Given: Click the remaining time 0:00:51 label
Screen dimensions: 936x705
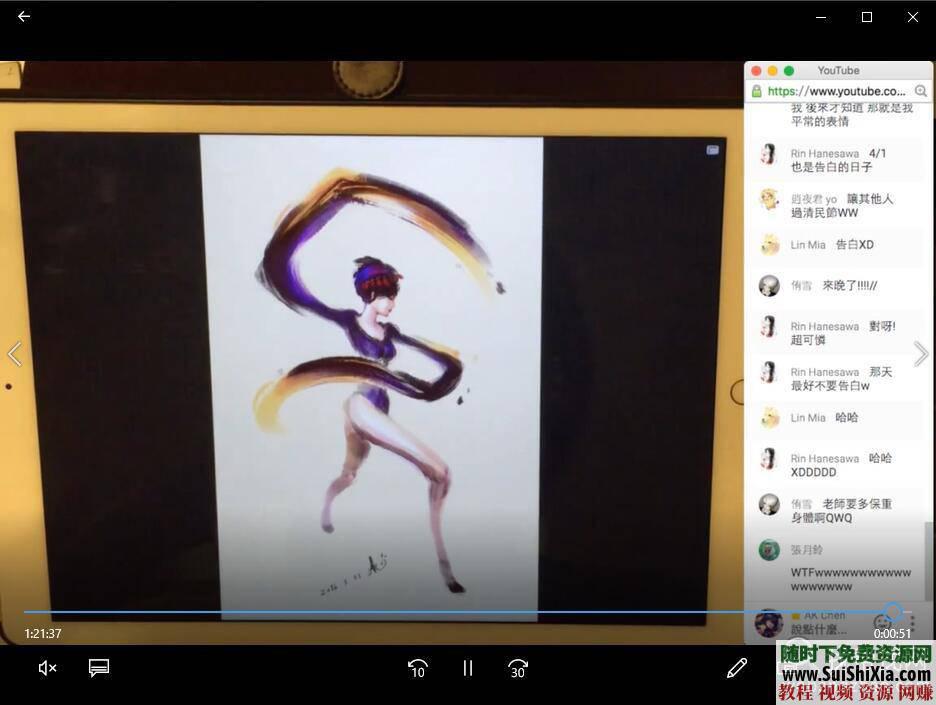Looking at the screenshot, I should tap(892, 633).
